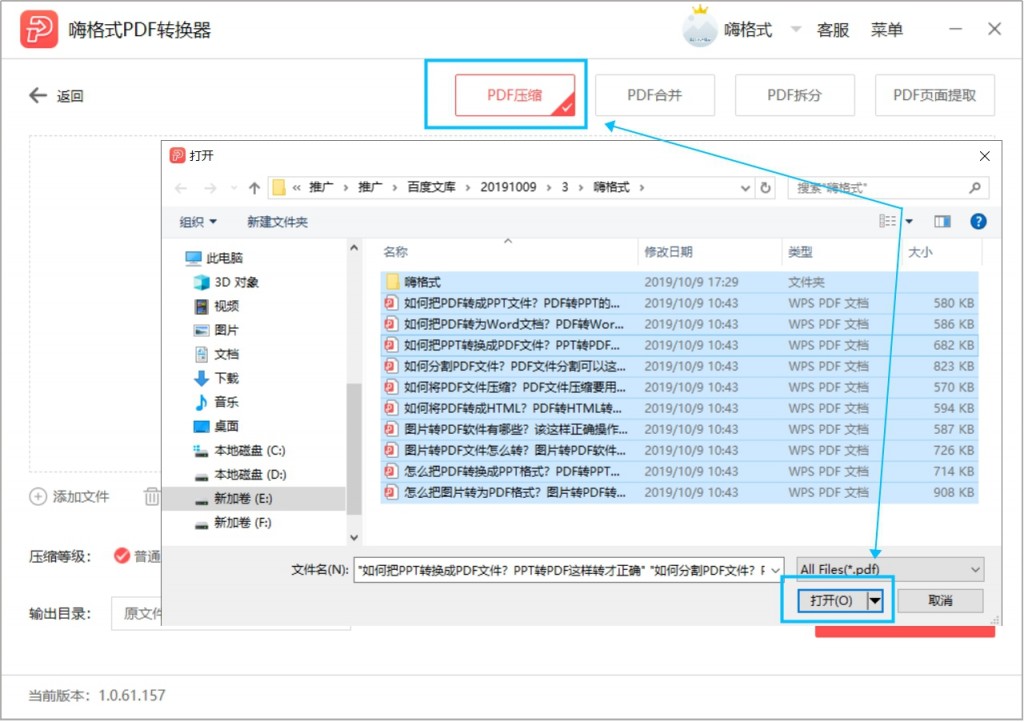Click the user avatar with crown
The image size is (1024, 722).
point(699,28)
